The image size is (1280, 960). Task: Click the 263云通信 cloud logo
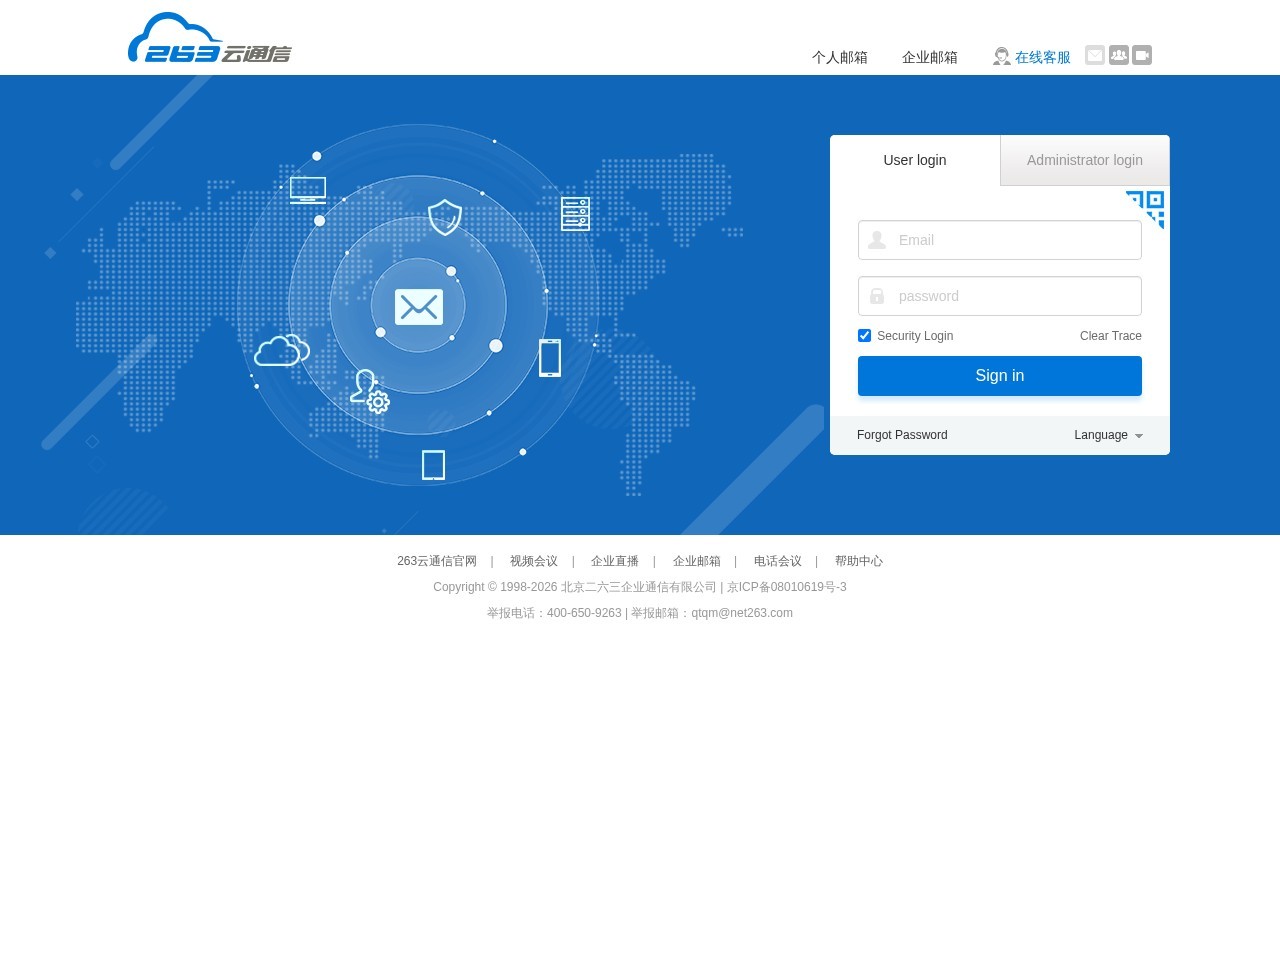(209, 37)
